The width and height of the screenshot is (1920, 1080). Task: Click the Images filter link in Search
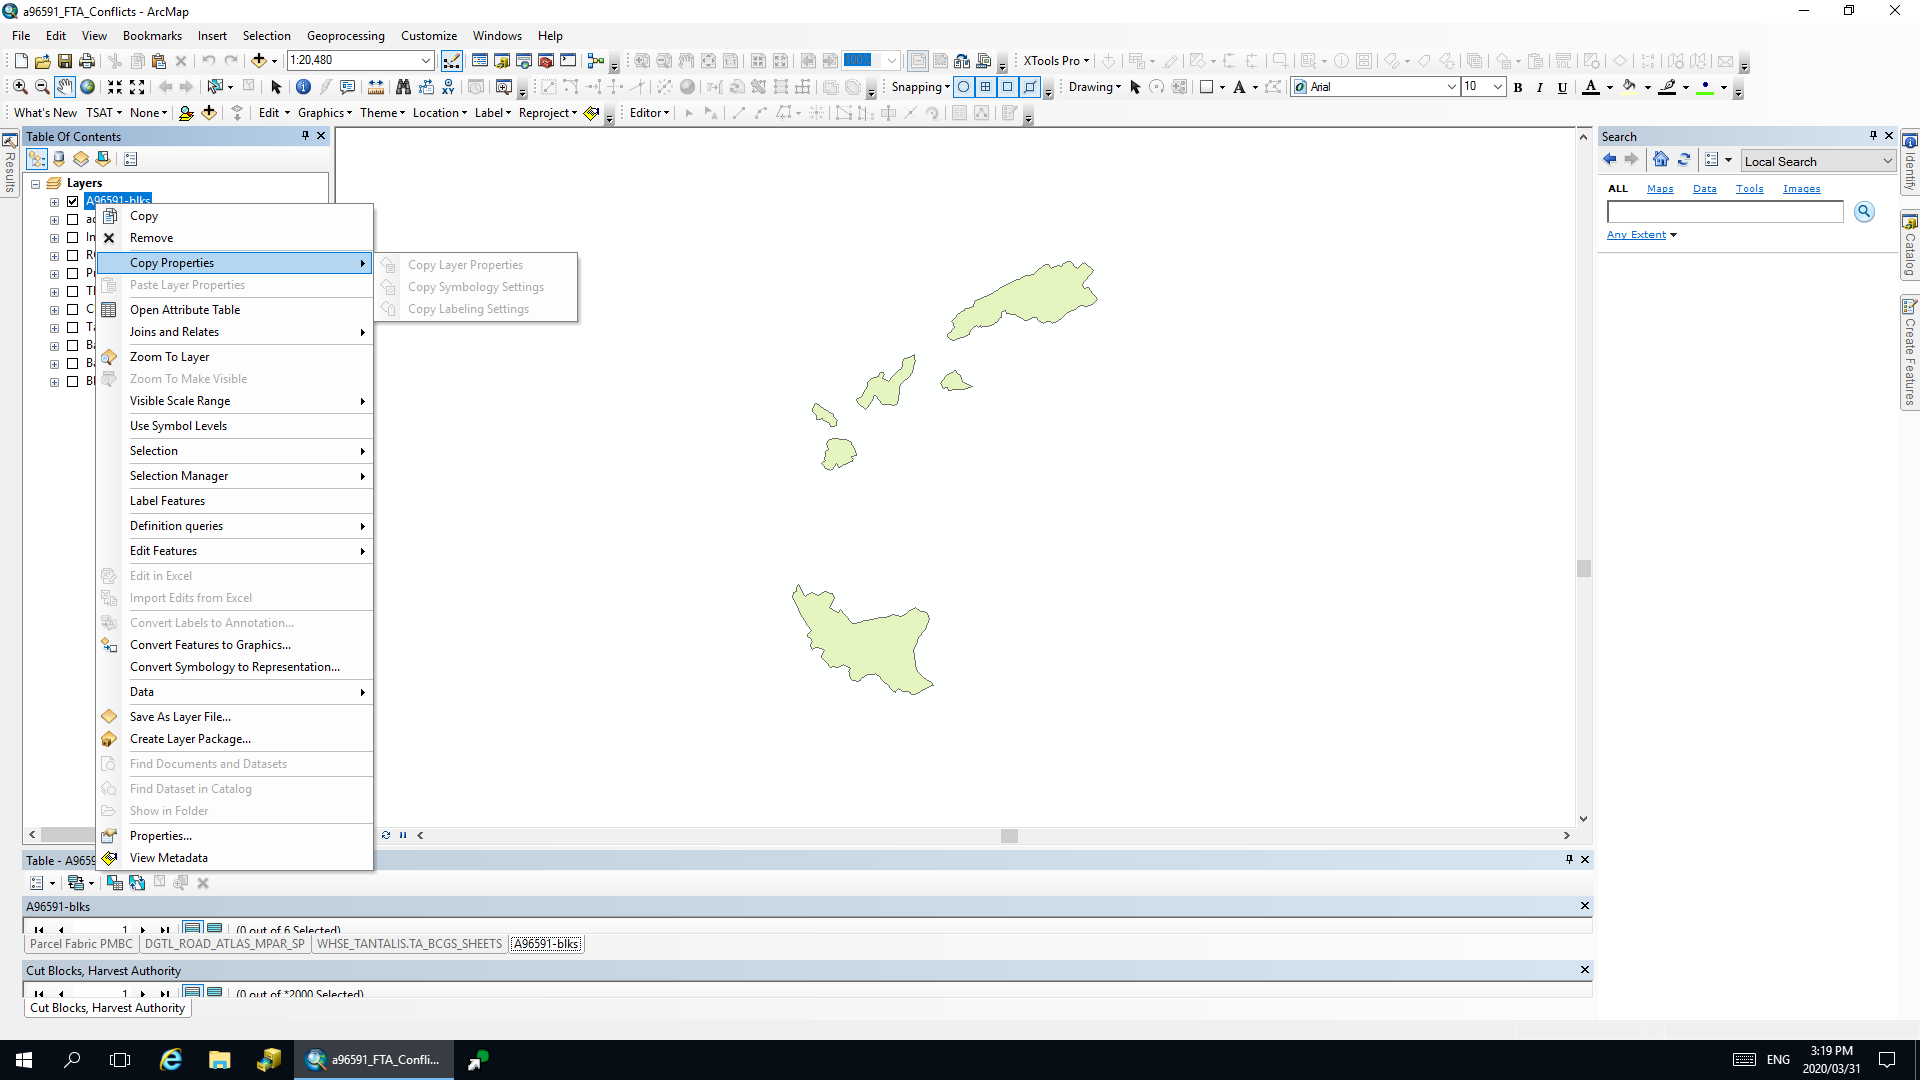point(1802,189)
